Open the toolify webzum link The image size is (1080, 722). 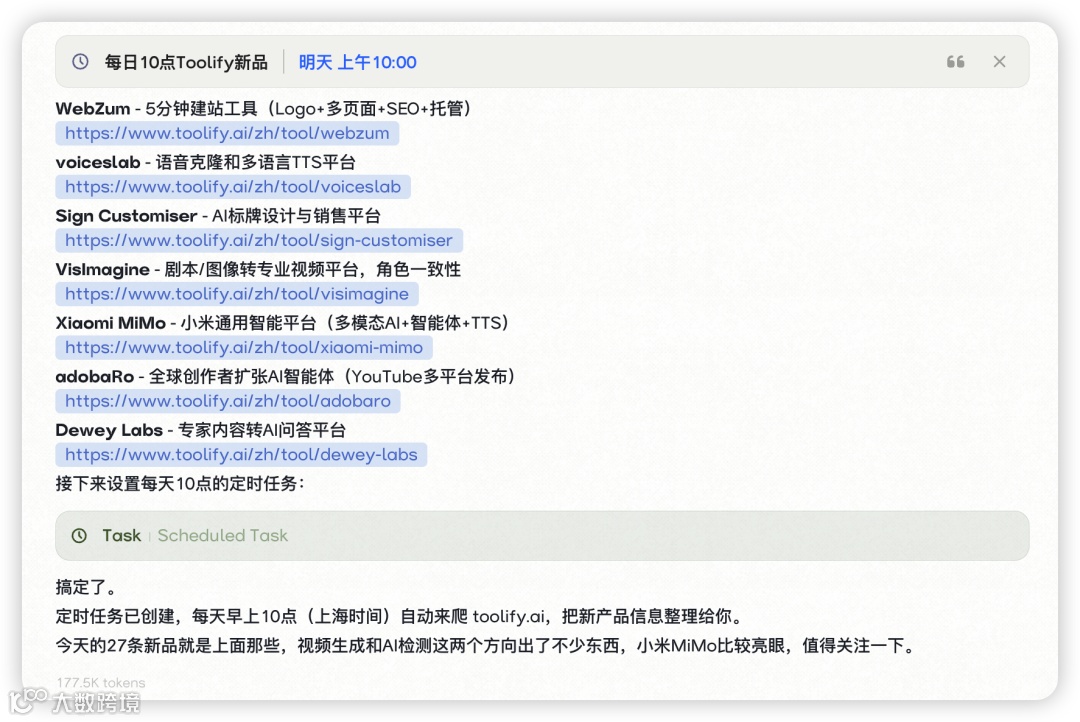click(x=227, y=133)
